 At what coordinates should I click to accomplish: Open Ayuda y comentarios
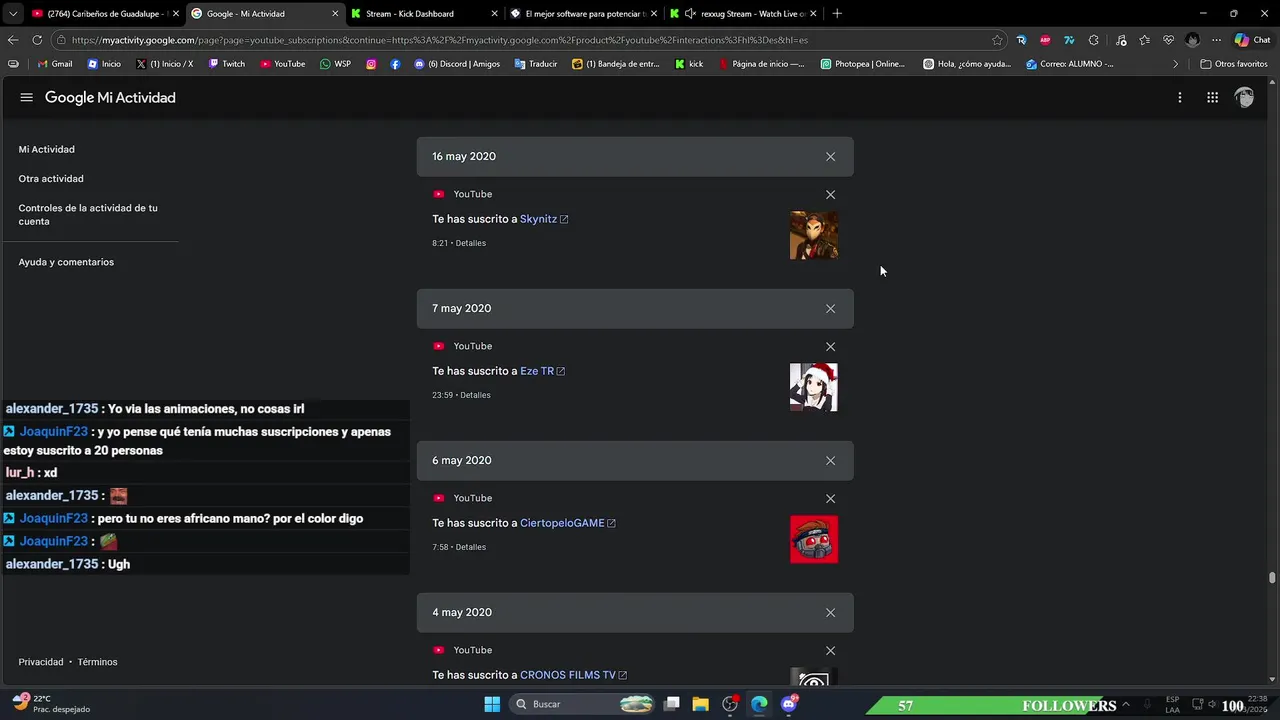click(66, 262)
